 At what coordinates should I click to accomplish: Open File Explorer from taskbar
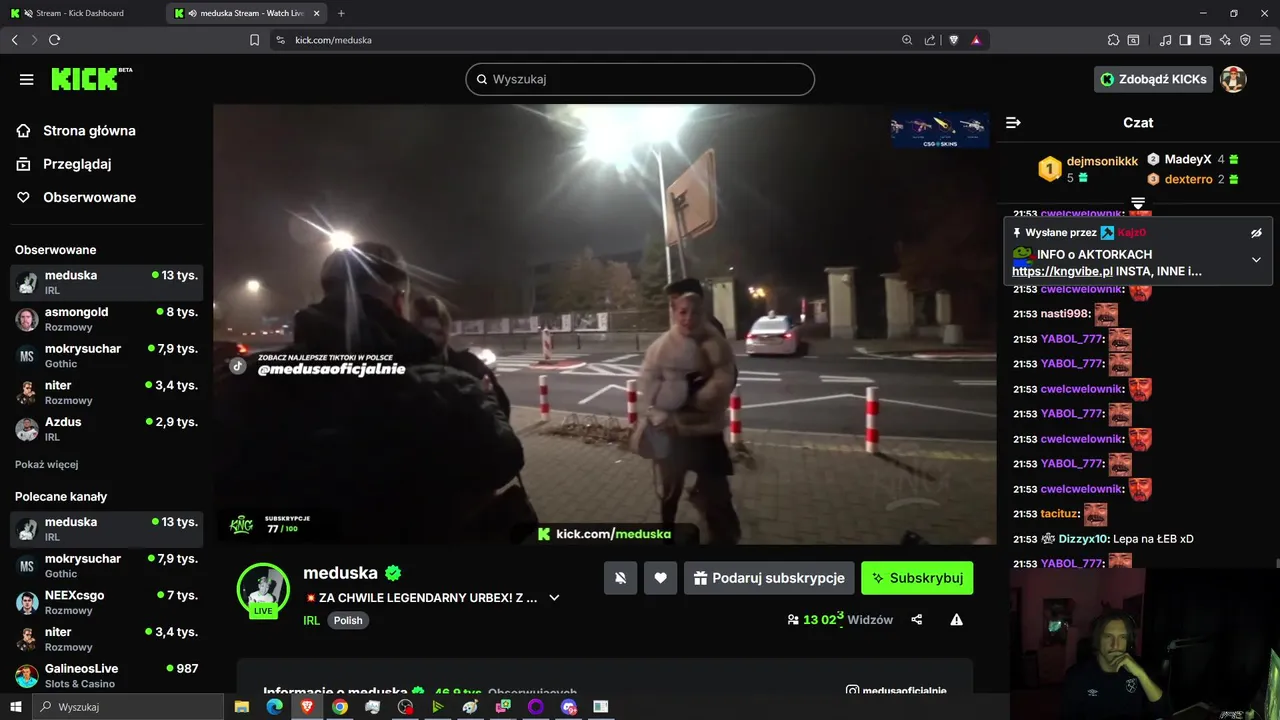click(241, 707)
